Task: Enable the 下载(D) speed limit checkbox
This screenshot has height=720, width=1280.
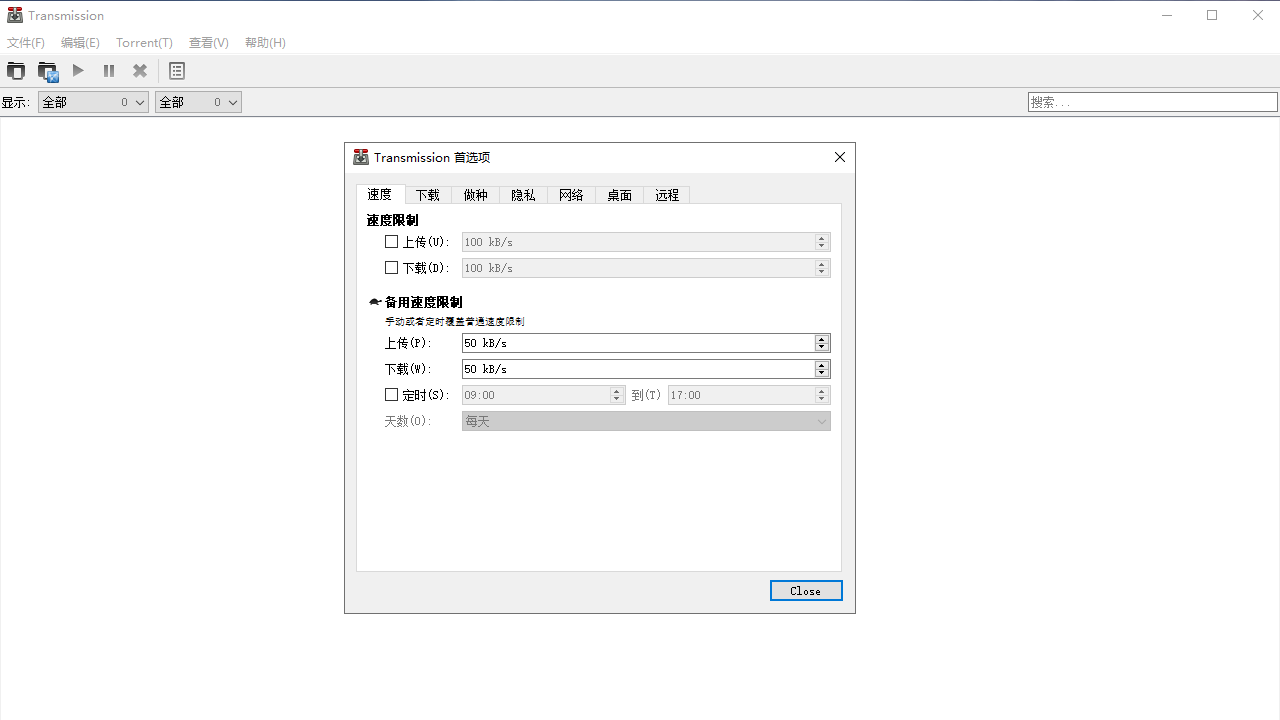Action: 391,267
